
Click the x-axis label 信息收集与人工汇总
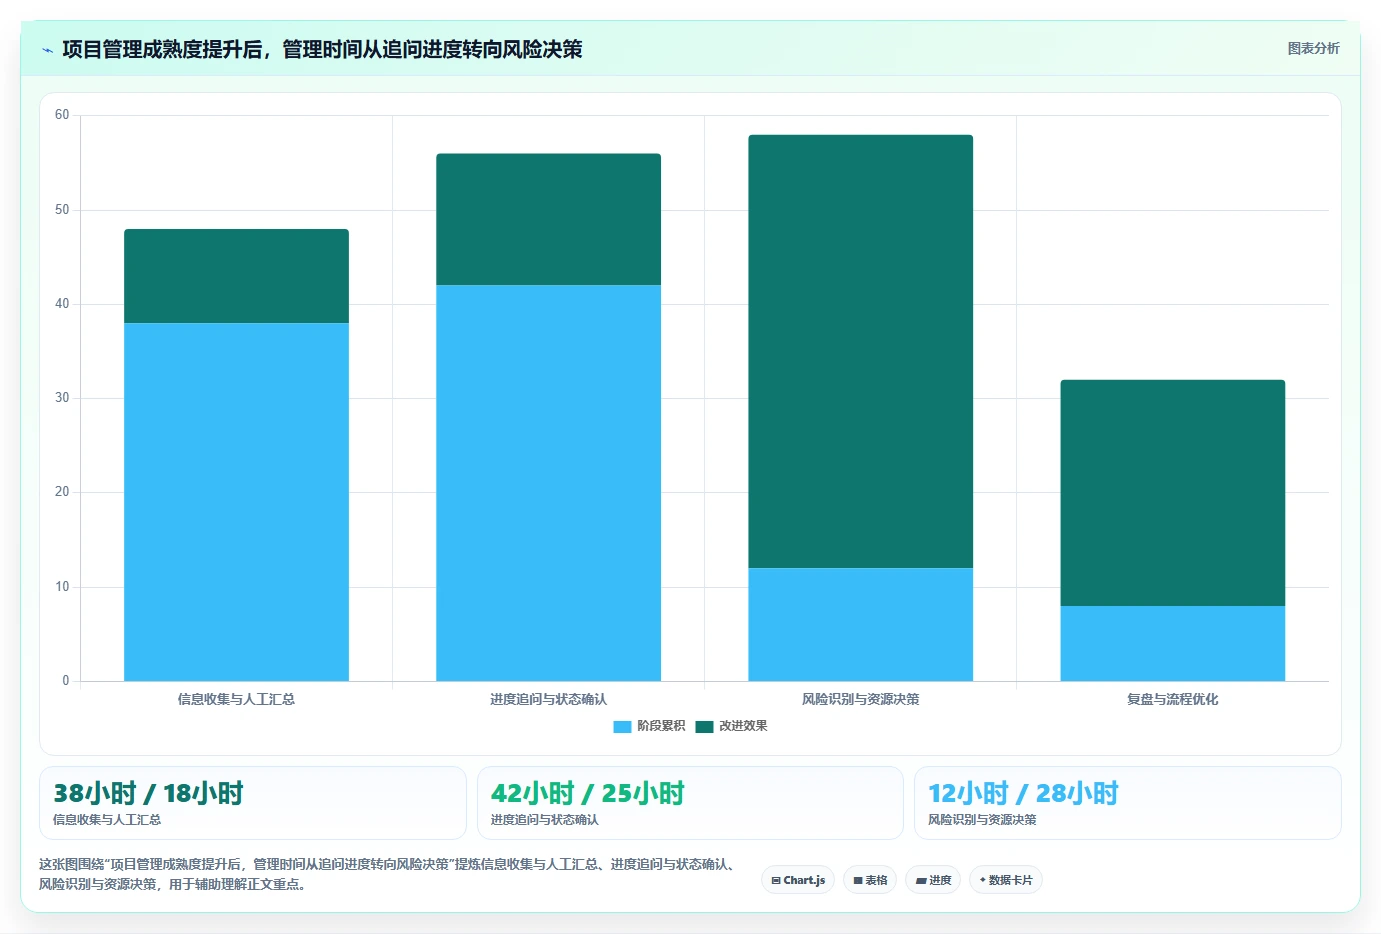pyautogui.click(x=236, y=699)
